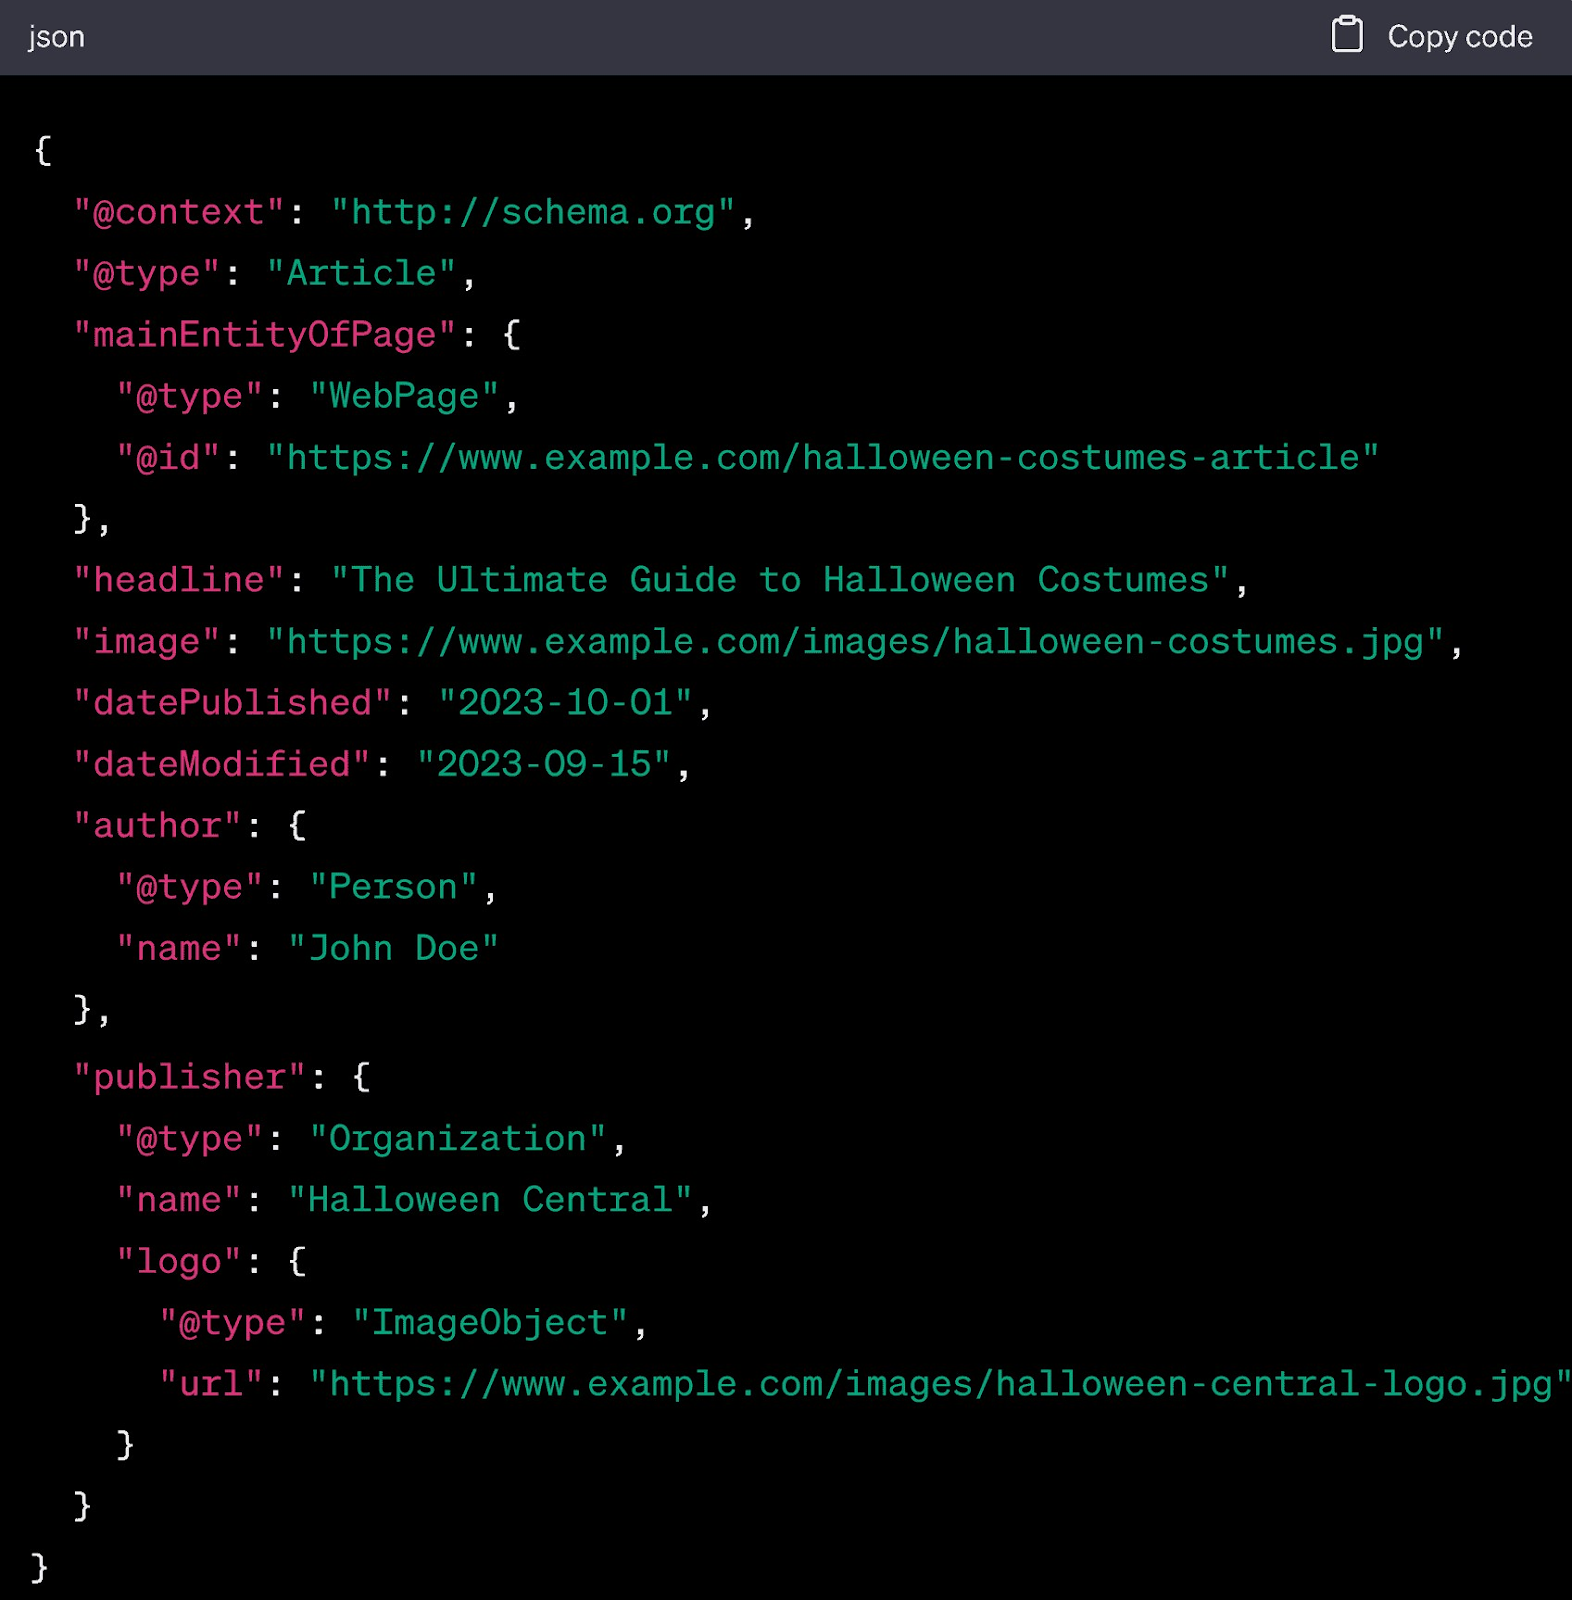
Task: Click the "headline" key in the code
Action: 179,580
